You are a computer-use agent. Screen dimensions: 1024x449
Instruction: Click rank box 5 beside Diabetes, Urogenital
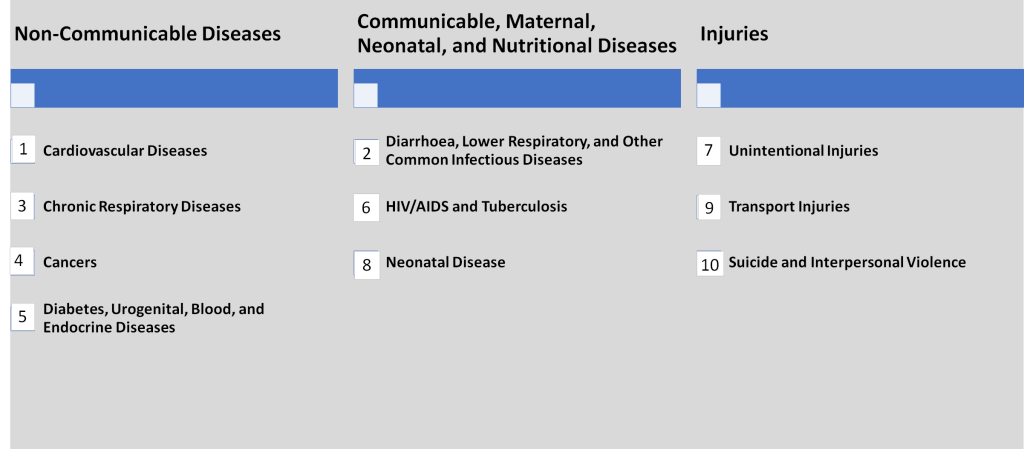(x=23, y=317)
